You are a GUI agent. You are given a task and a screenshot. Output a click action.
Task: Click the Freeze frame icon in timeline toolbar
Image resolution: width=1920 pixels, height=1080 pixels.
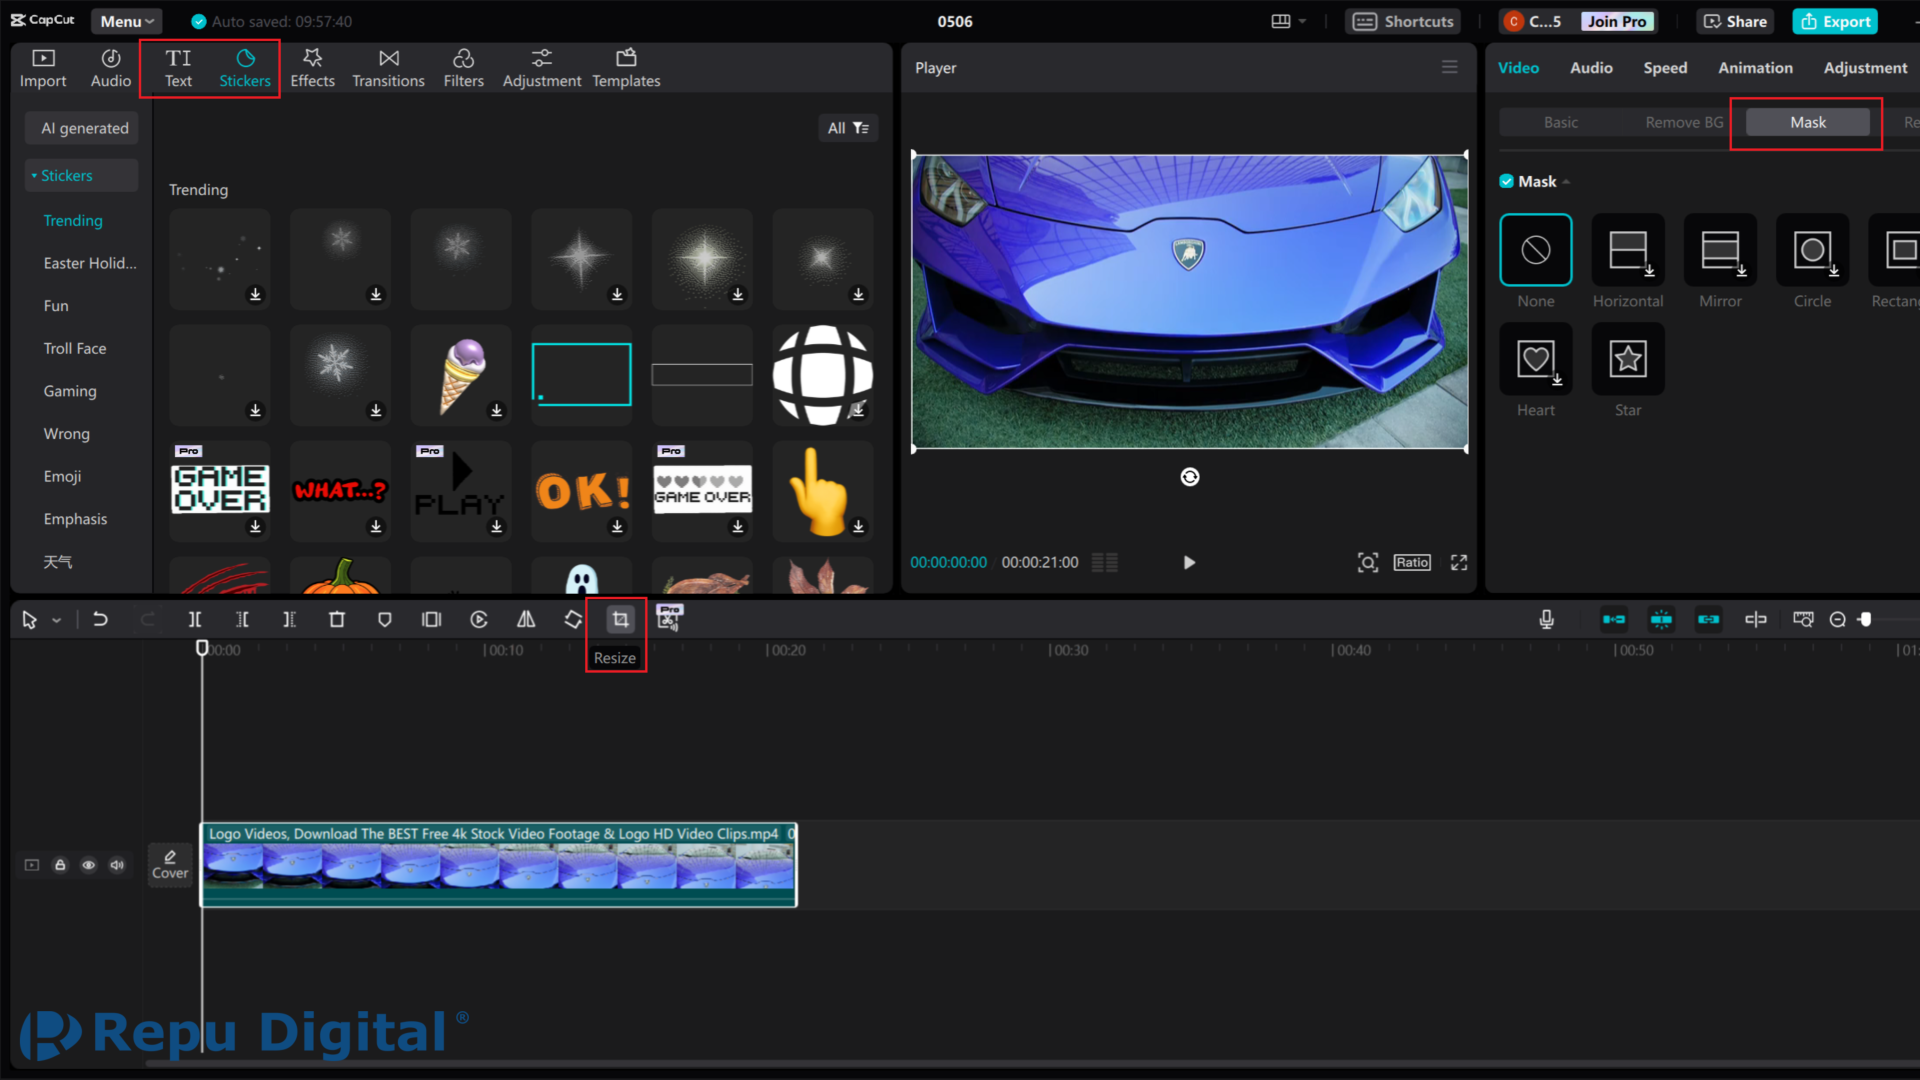pos(431,620)
